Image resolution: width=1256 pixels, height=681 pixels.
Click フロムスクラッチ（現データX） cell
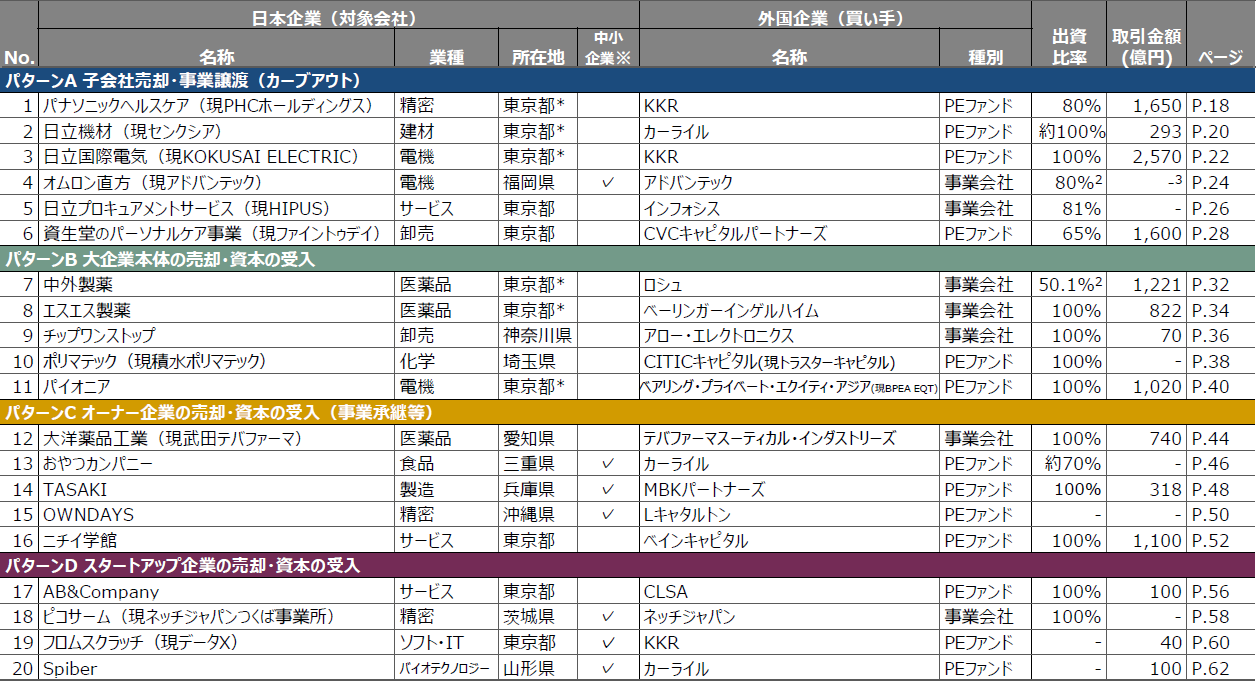pyautogui.click(x=217, y=642)
